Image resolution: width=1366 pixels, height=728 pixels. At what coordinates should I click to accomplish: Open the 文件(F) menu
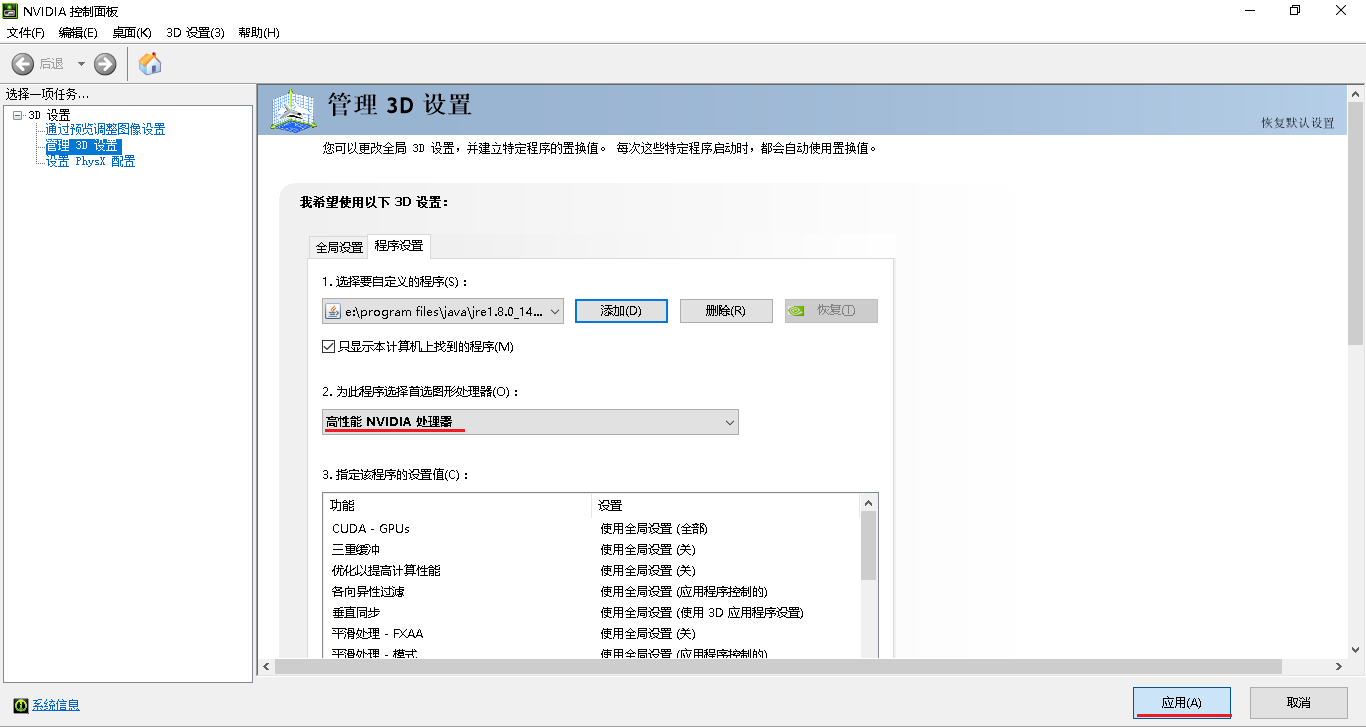tap(26, 32)
